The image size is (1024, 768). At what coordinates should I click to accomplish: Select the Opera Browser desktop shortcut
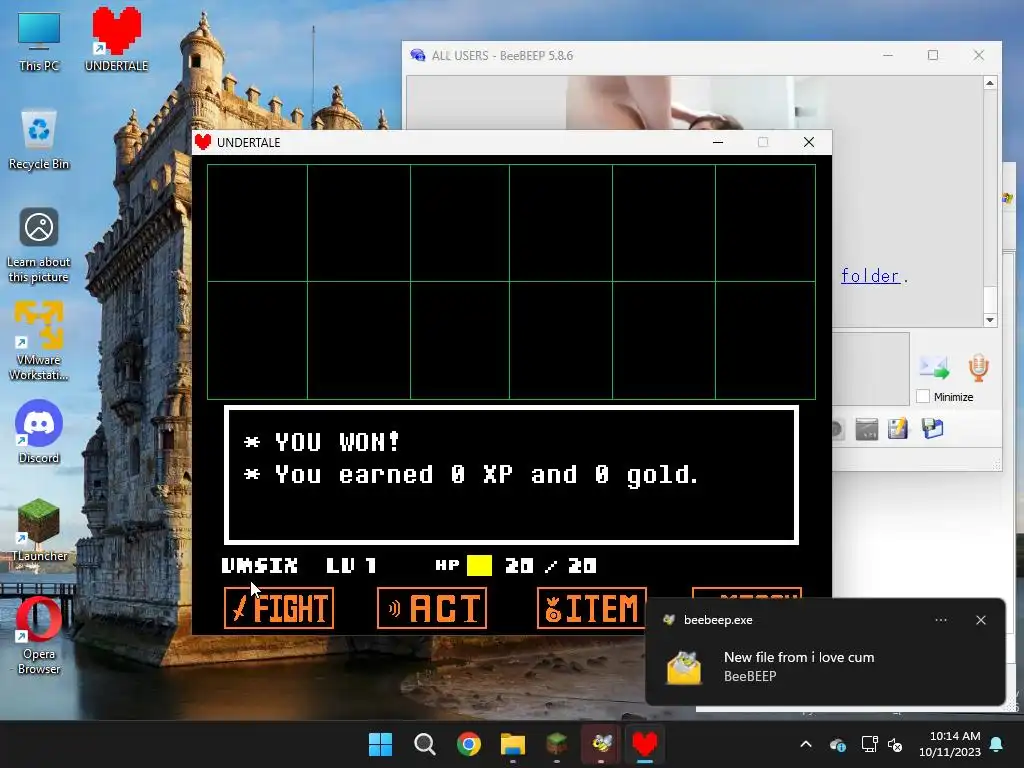coord(39,635)
